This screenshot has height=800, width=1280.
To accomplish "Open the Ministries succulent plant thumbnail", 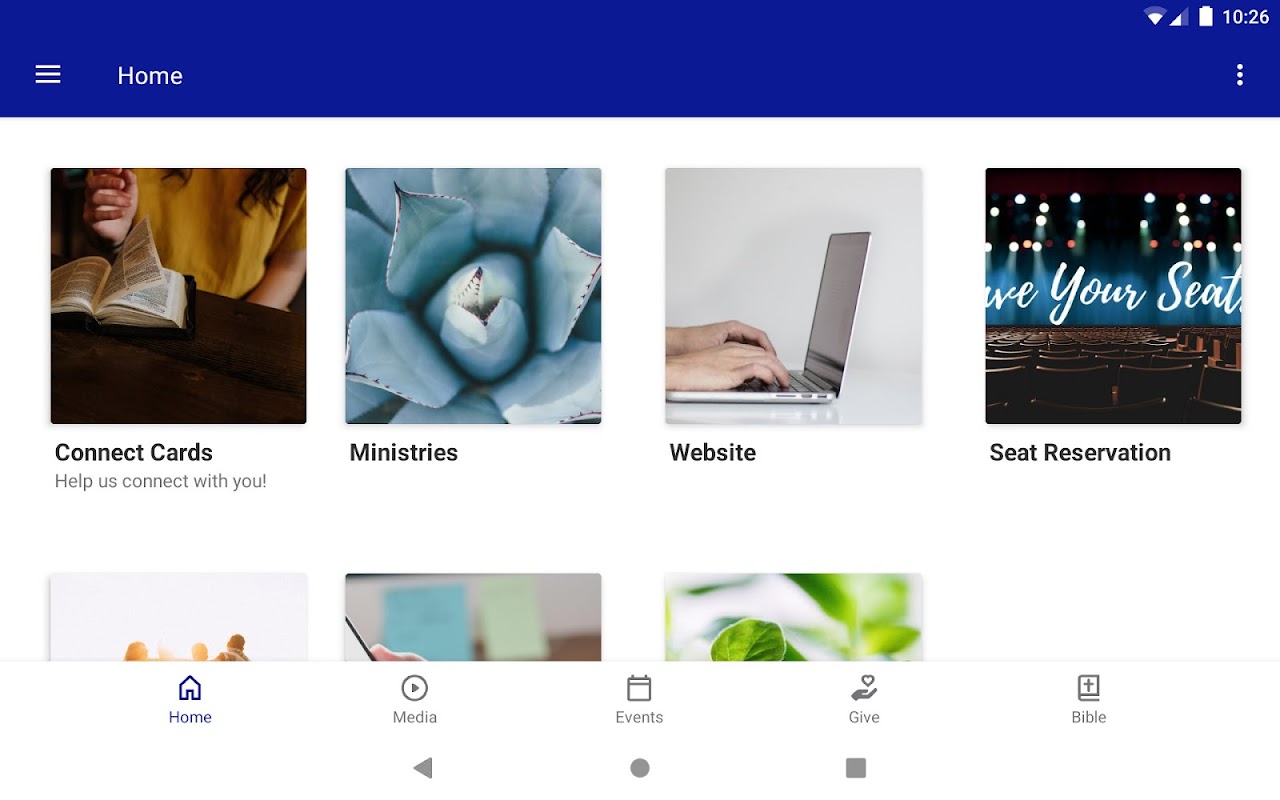I will click(473, 296).
